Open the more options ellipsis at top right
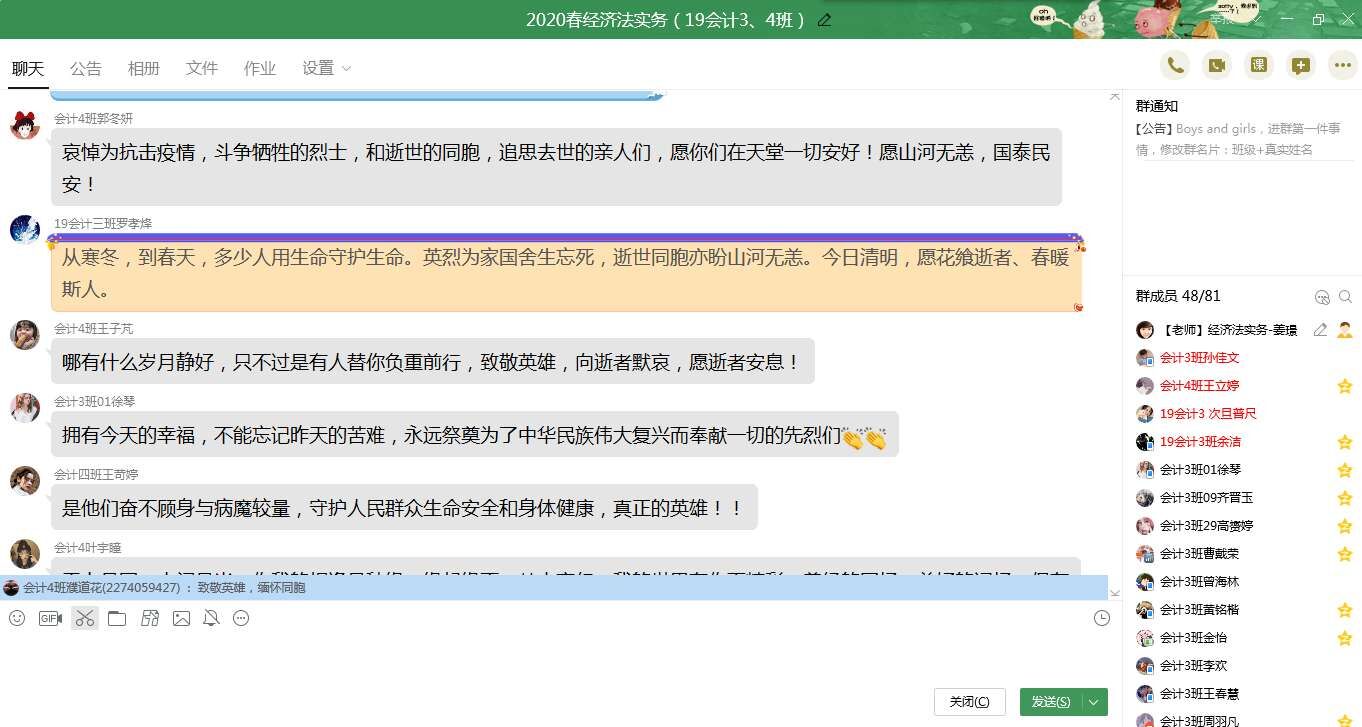 pos(1342,66)
